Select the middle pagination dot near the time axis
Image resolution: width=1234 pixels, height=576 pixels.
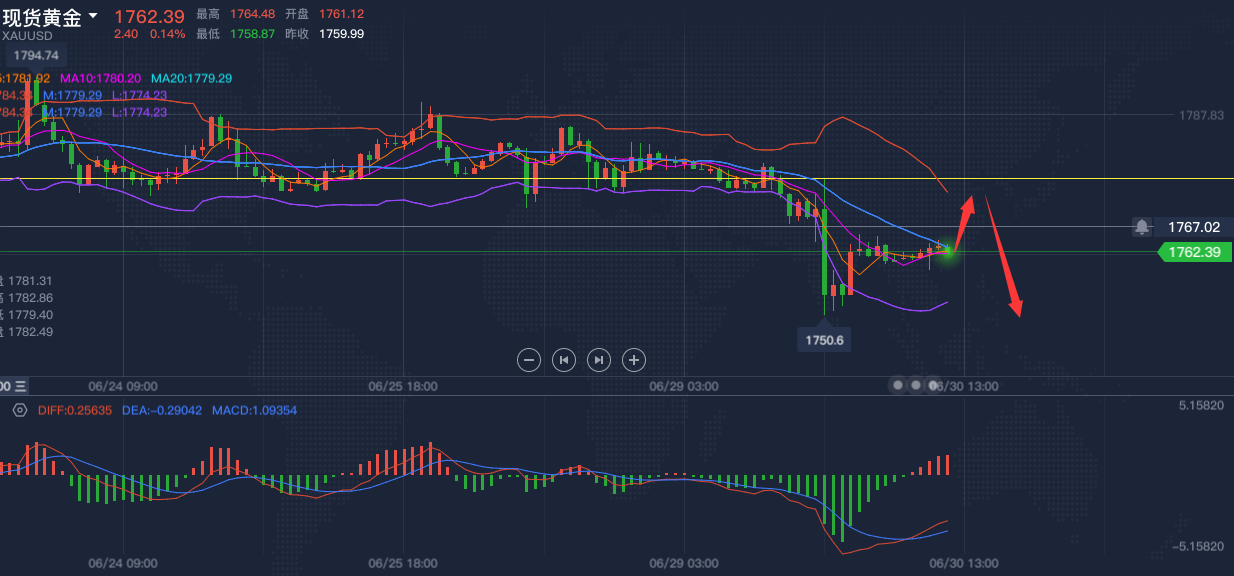click(x=916, y=384)
